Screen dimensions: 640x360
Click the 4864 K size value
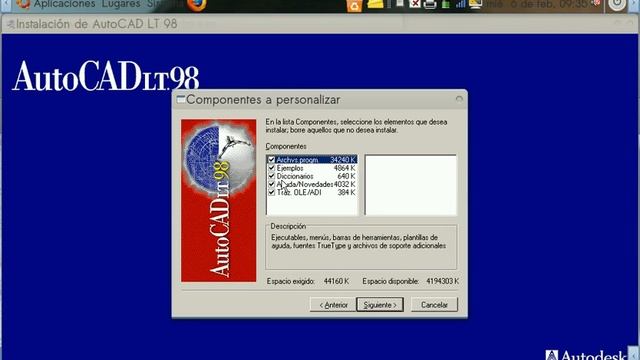point(344,168)
